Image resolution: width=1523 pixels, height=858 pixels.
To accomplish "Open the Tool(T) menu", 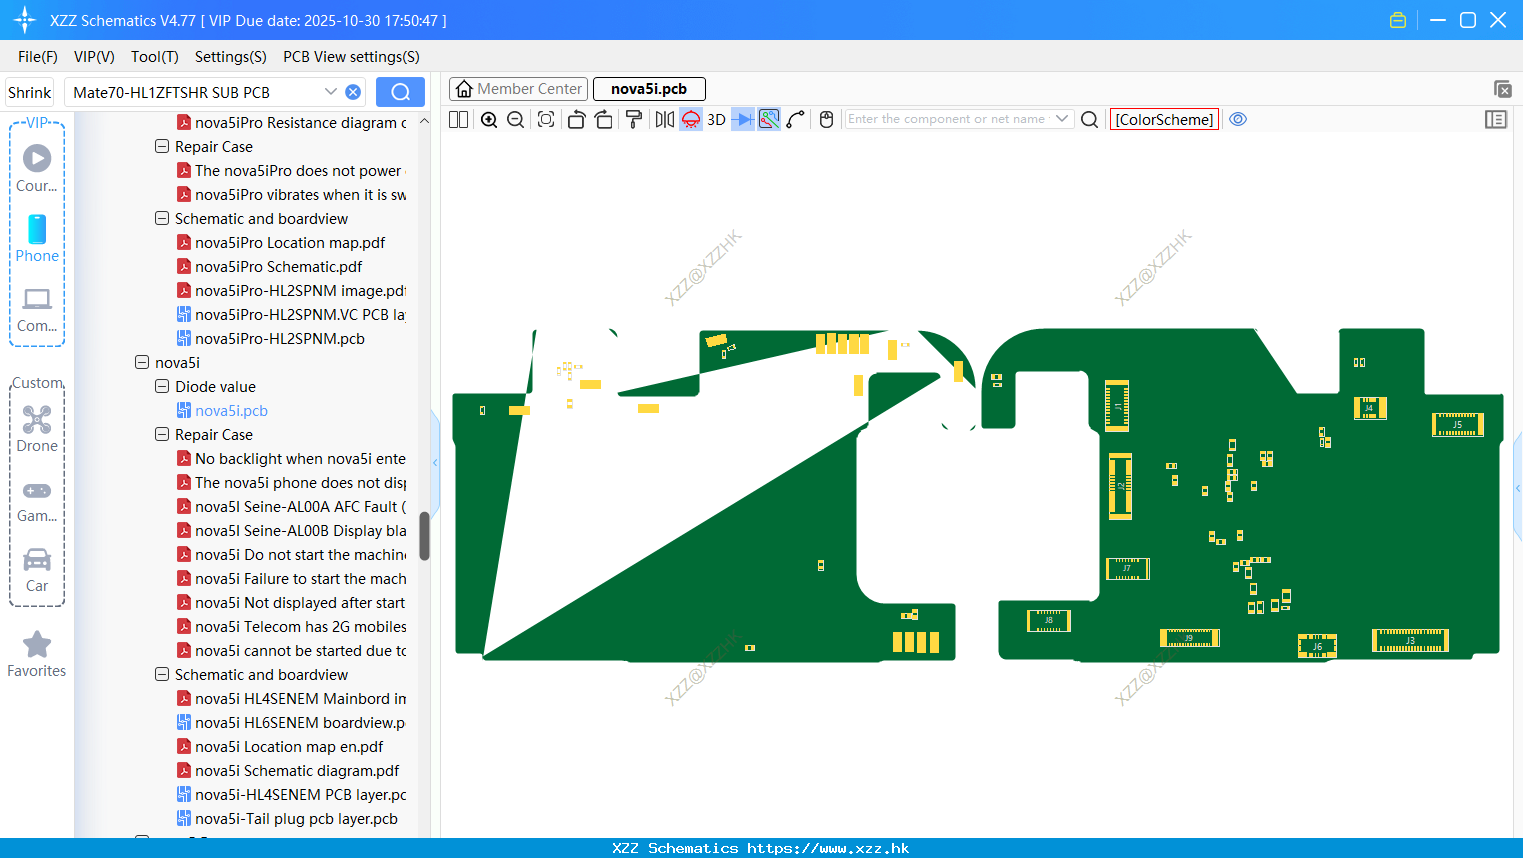I will [x=155, y=57].
